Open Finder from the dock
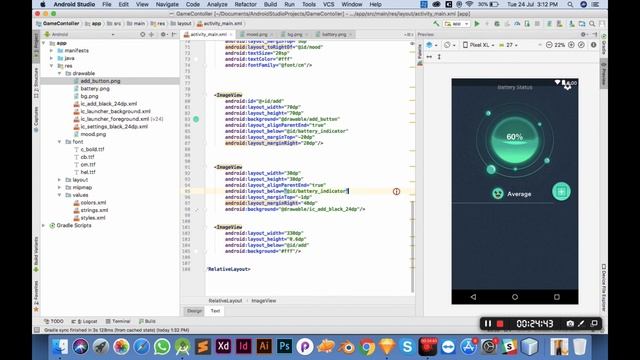640x360 pixels. click(60, 347)
